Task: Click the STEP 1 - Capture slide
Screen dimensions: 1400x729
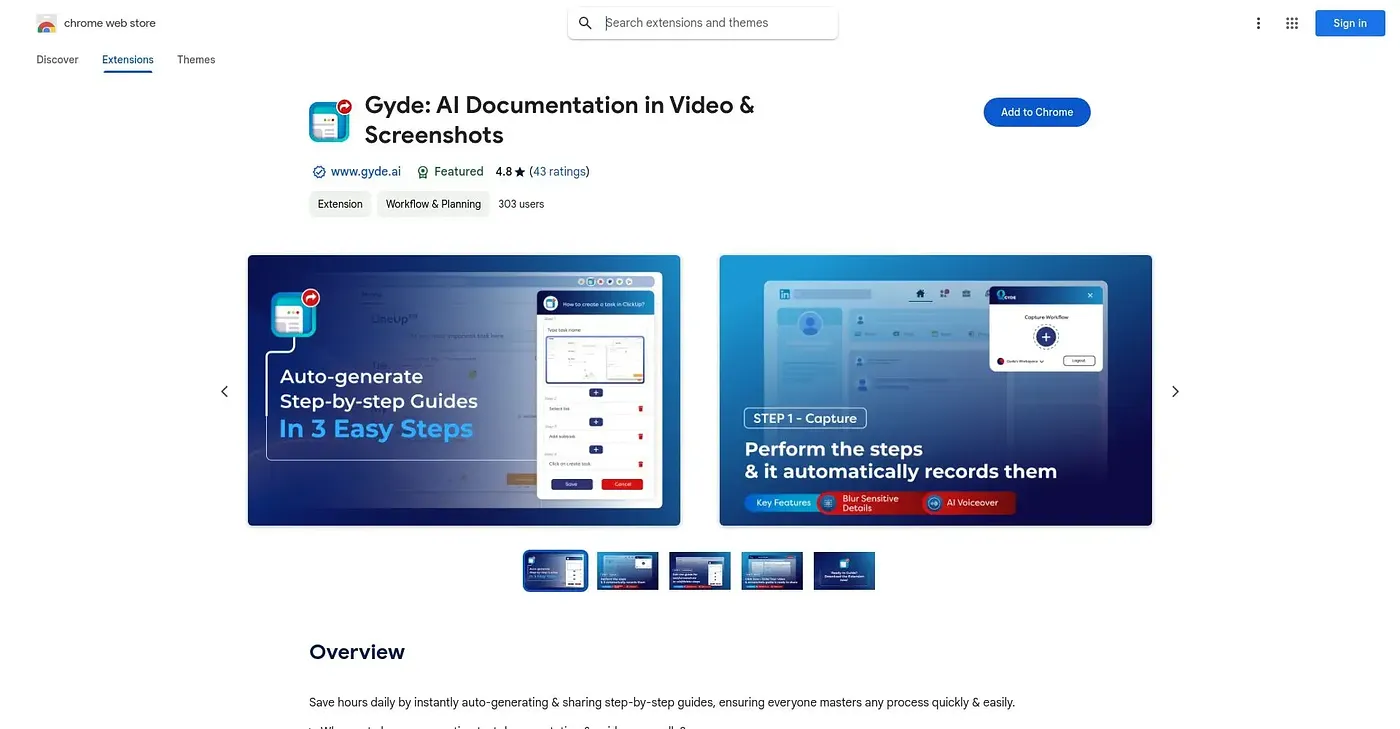Action: 936,390
